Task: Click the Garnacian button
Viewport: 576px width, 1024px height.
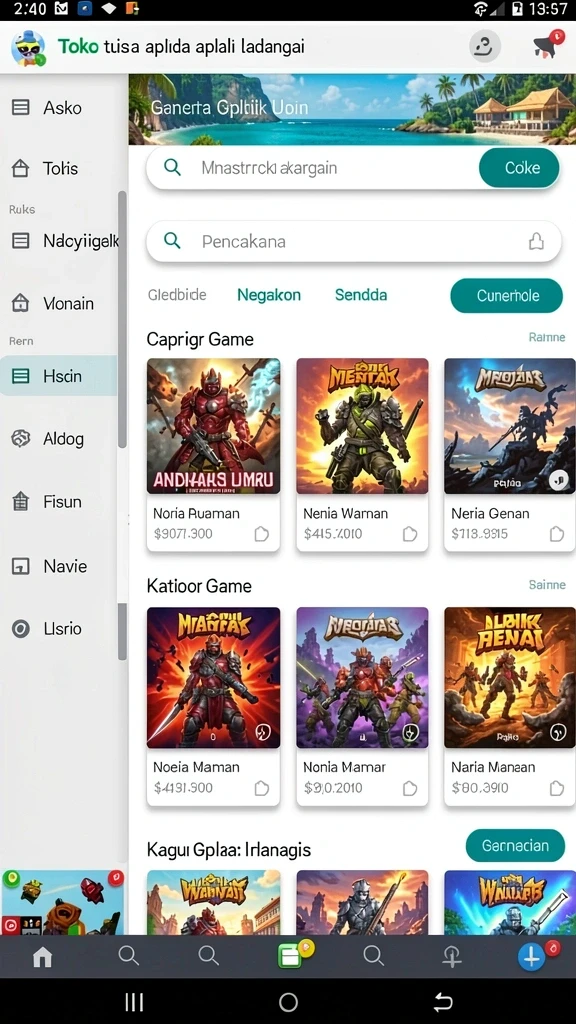Action: [515, 846]
